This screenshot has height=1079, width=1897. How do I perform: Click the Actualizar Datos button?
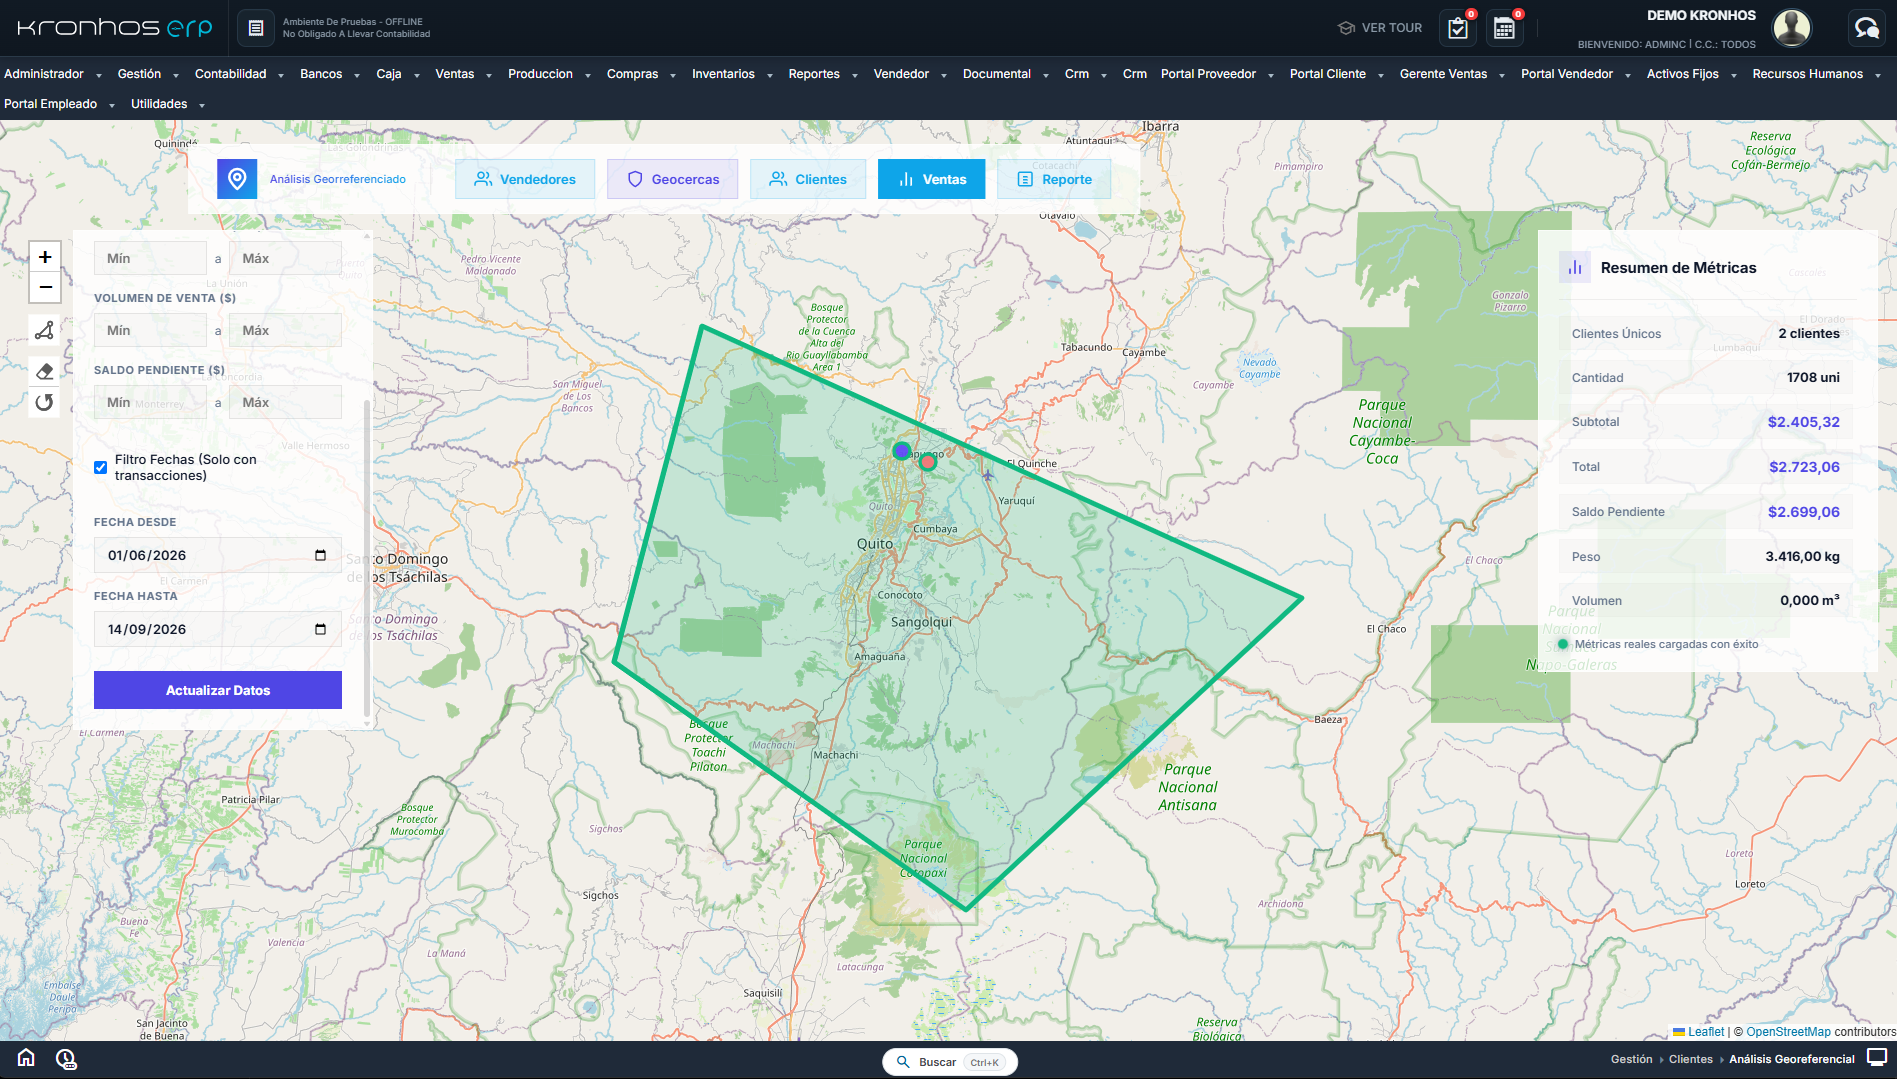click(x=218, y=690)
